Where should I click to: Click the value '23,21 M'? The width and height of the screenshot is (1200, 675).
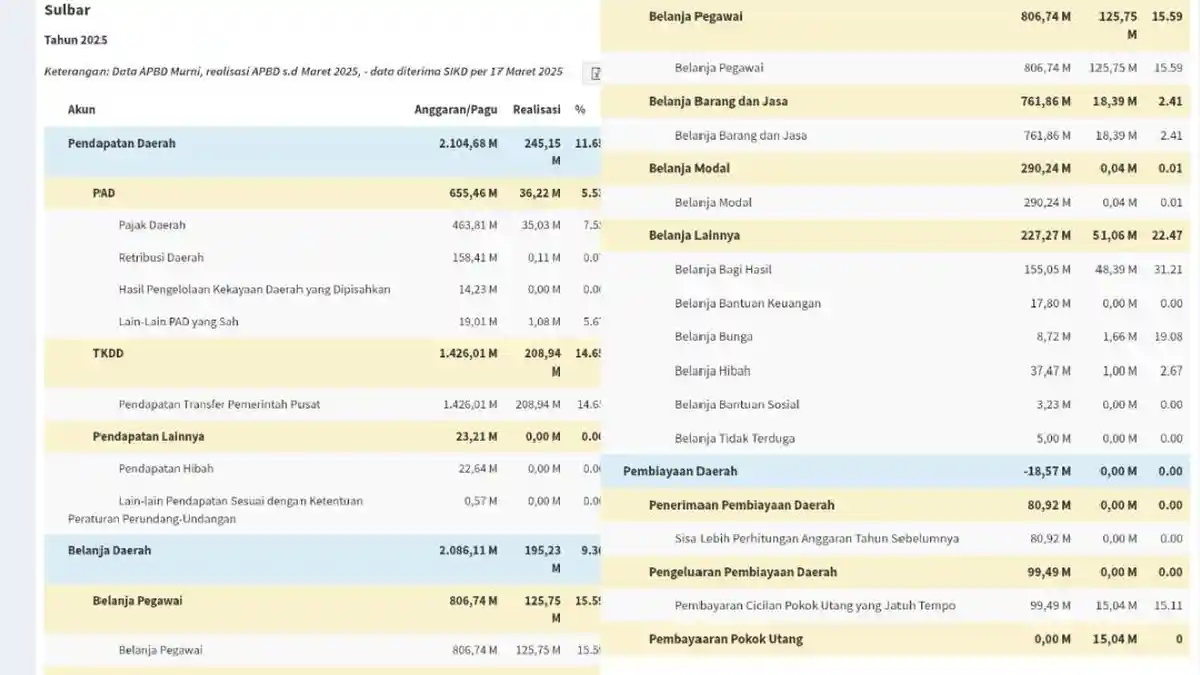click(477, 437)
